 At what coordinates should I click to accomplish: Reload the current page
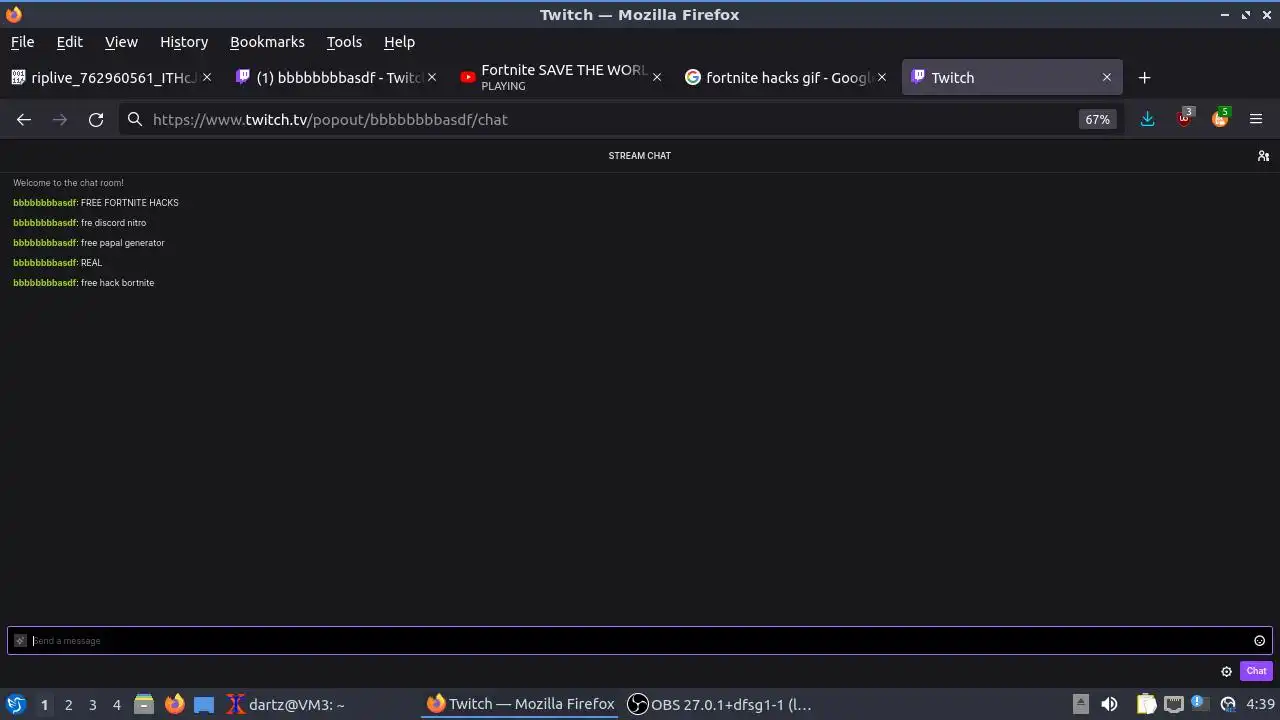tap(96, 119)
